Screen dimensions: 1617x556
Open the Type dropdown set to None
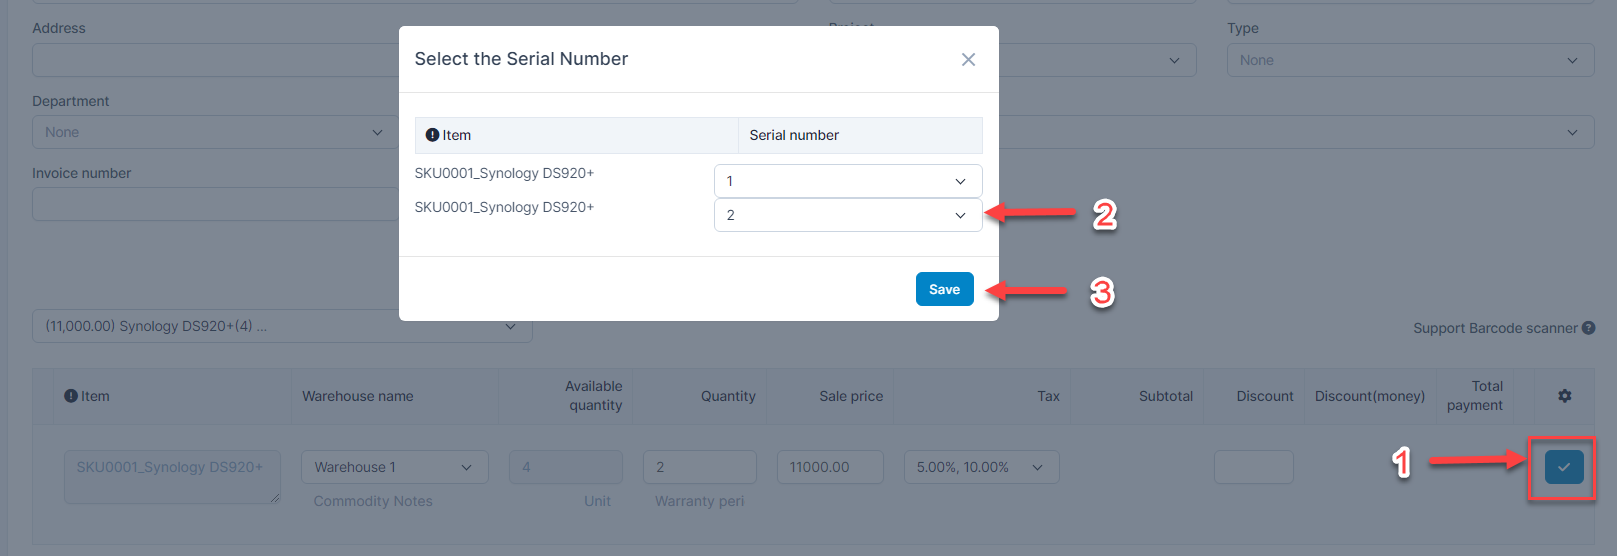[x=1409, y=60]
